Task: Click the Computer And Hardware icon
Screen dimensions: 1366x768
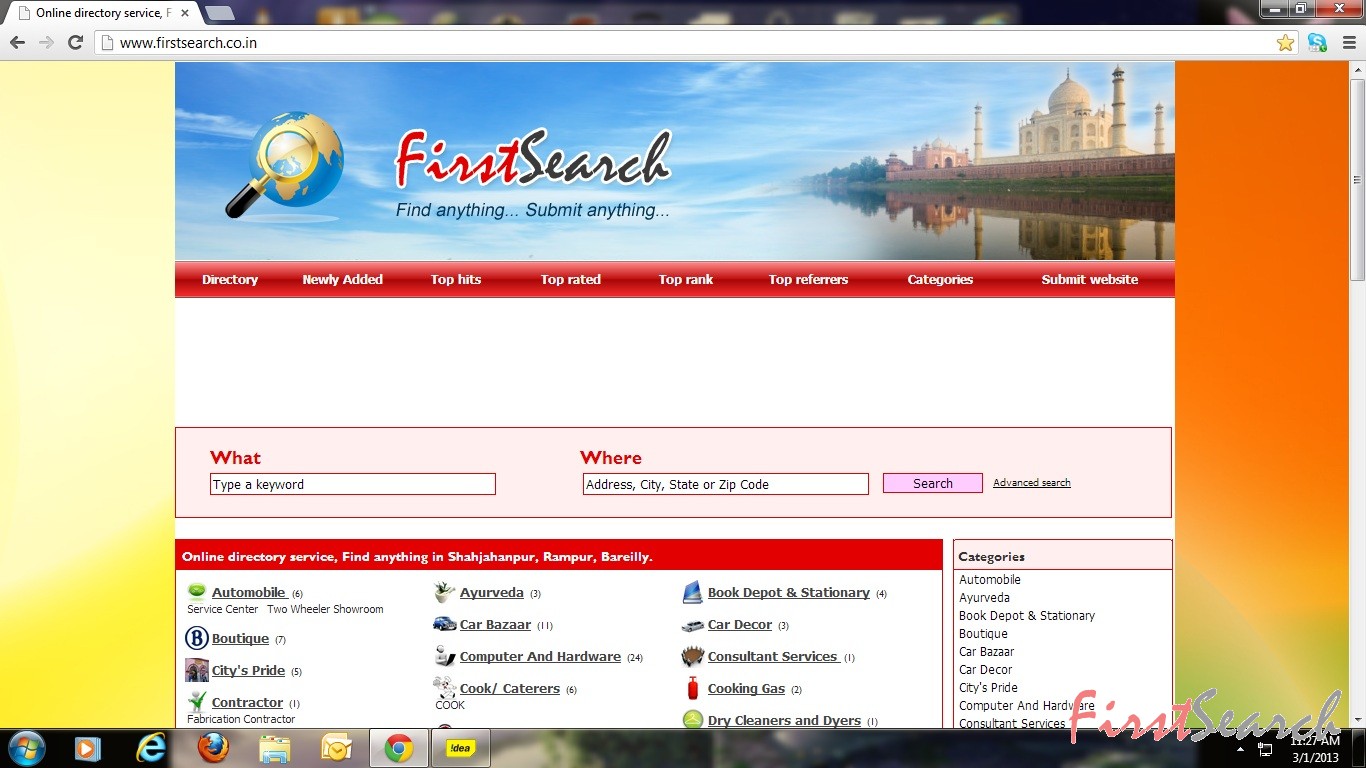Action: click(445, 656)
